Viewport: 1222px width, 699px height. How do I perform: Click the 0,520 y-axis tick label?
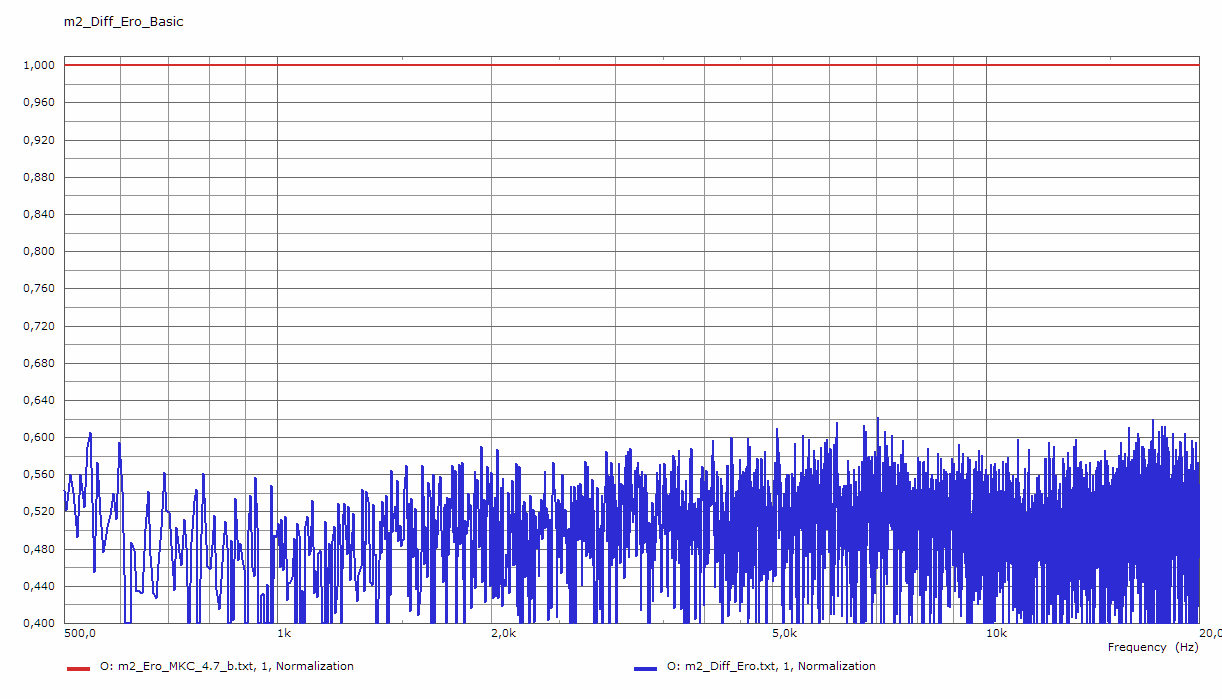pos(37,512)
